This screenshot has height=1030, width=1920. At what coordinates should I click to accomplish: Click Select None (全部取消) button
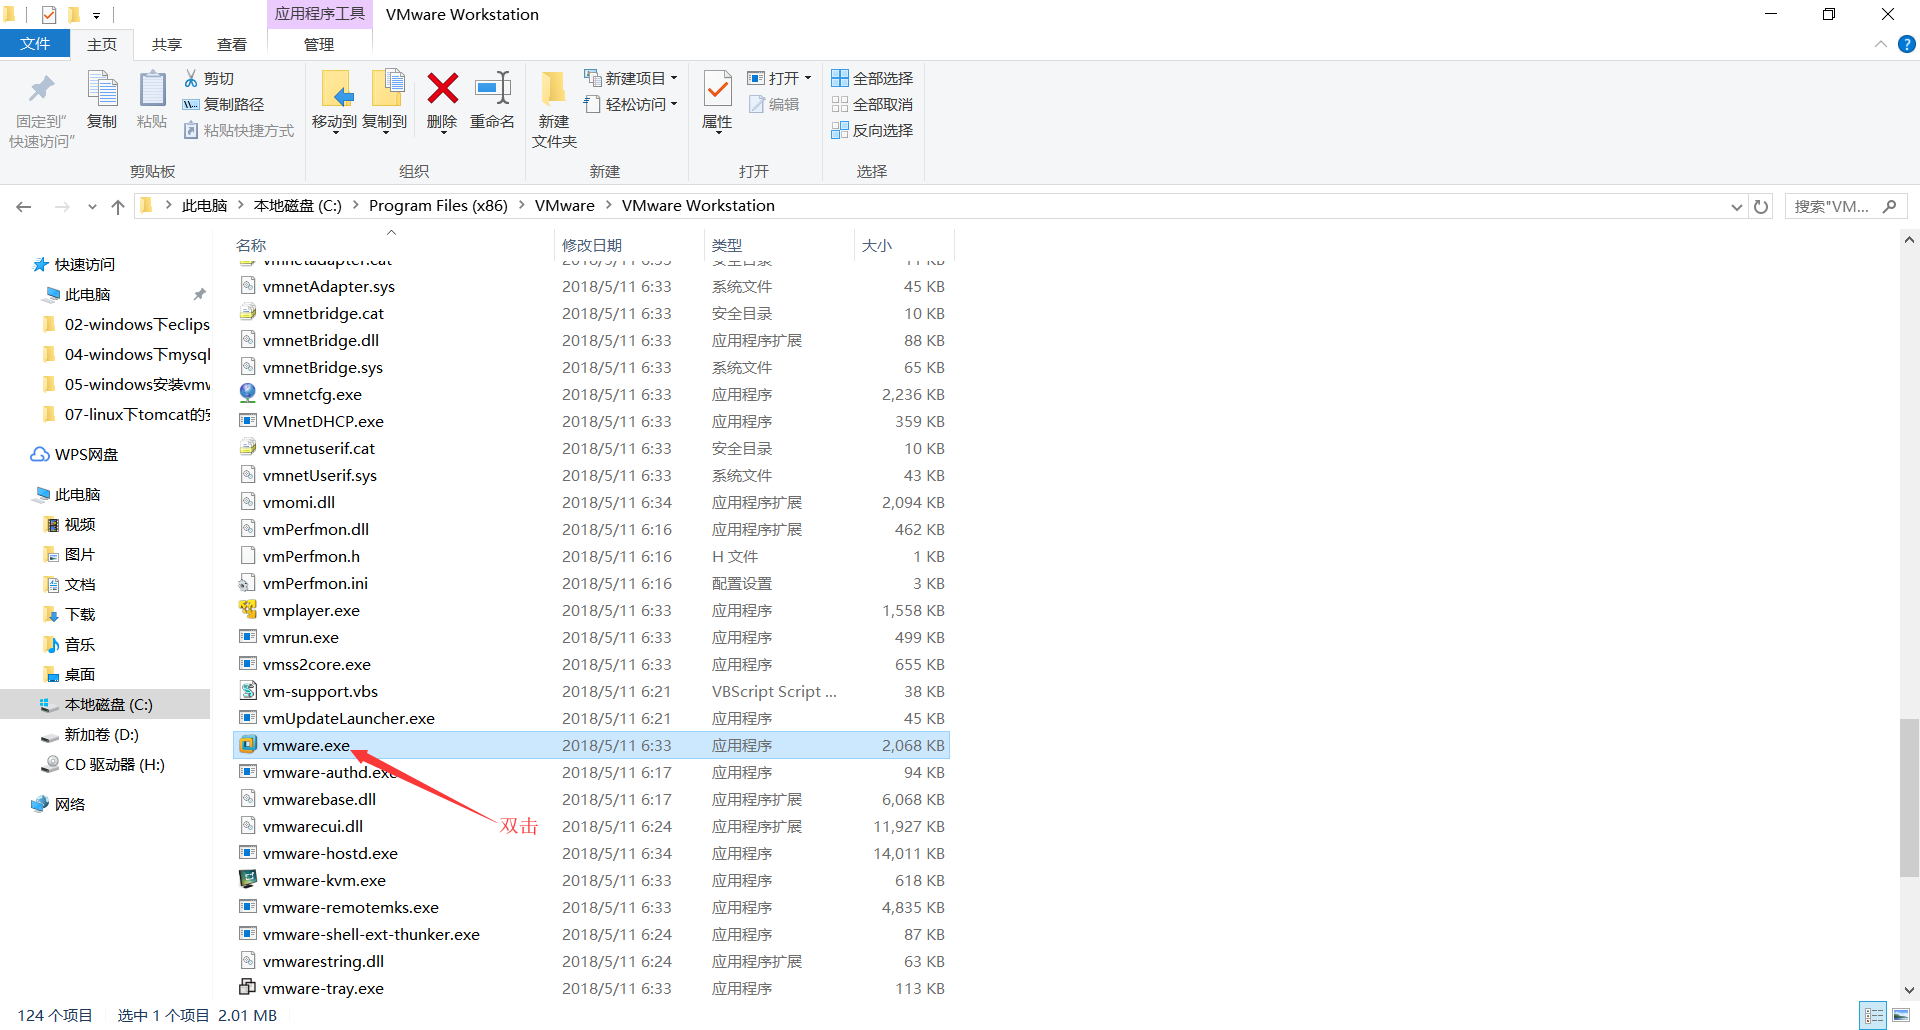(x=872, y=104)
